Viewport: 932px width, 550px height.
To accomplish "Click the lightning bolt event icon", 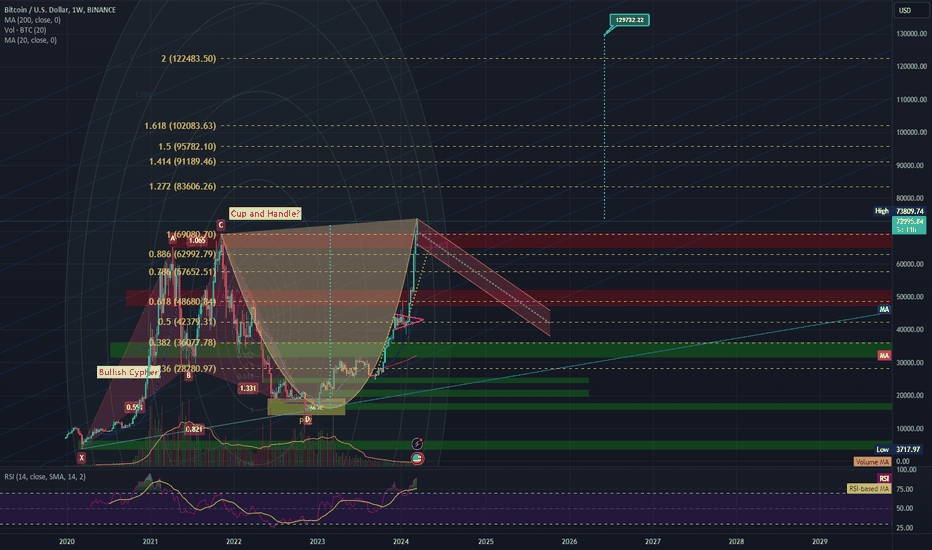I will tap(417, 444).
